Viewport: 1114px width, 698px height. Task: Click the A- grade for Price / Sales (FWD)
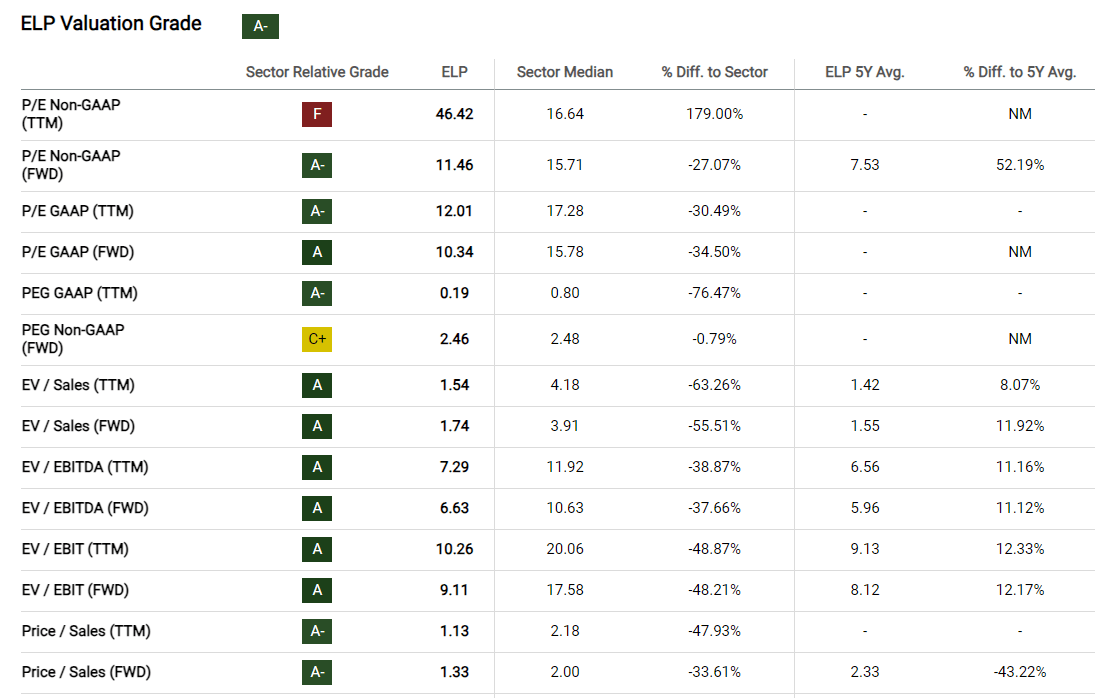317,672
